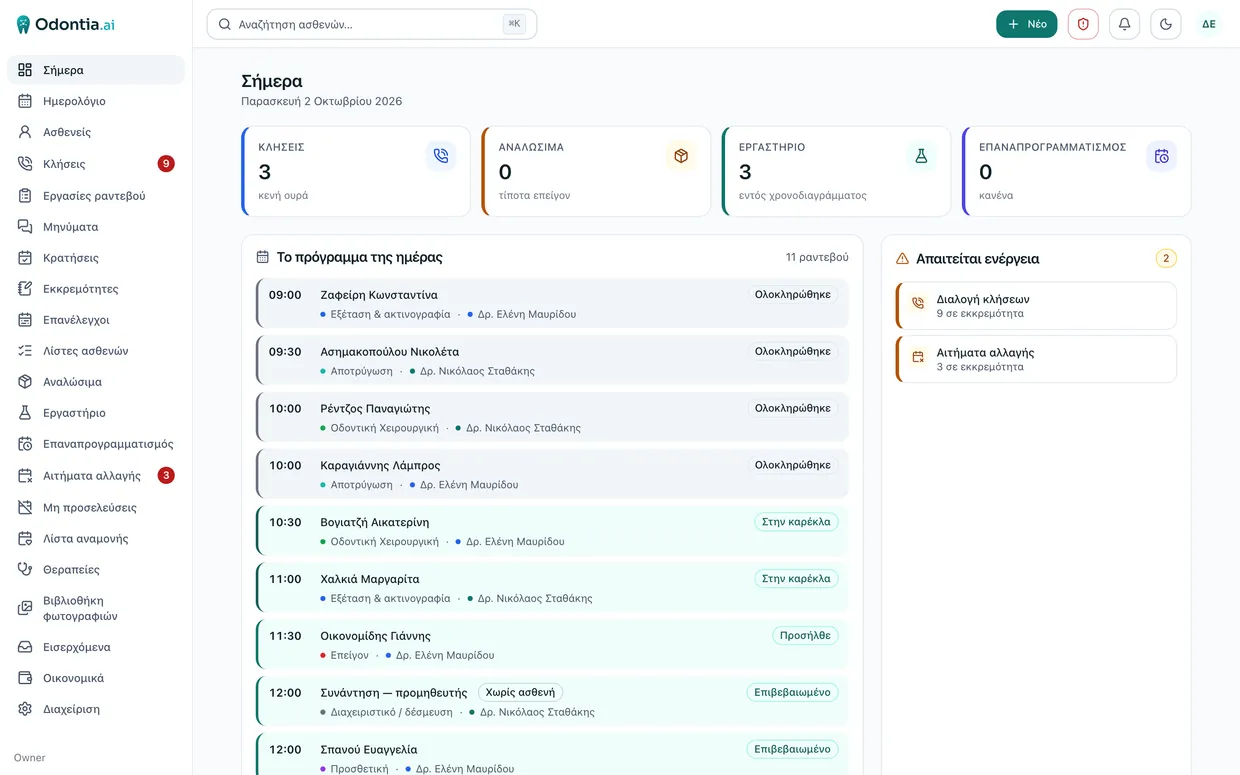Click the search magnifier icon
The width and height of the screenshot is (1240, 775).
click(x=225, y=24)
